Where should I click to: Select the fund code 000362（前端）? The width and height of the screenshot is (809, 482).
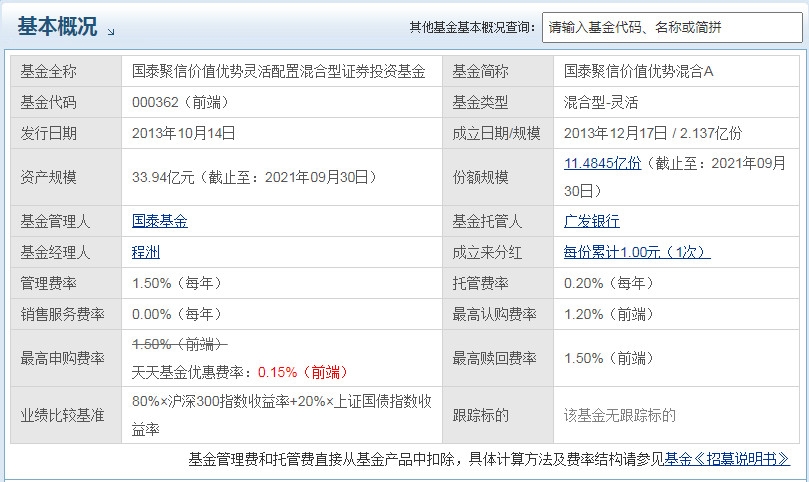pos(180,102)
